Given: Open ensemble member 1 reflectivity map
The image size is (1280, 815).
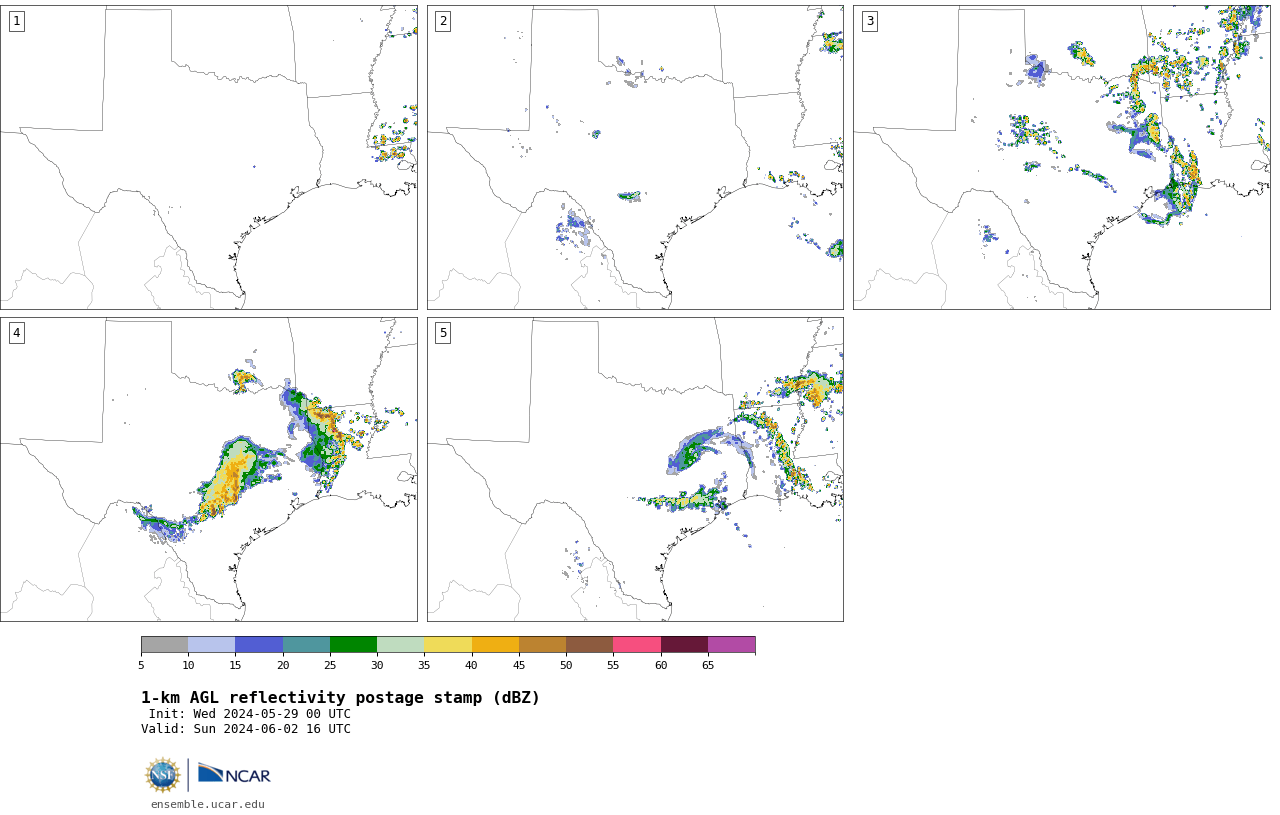Looking at the screenshot, I should 209,157.
